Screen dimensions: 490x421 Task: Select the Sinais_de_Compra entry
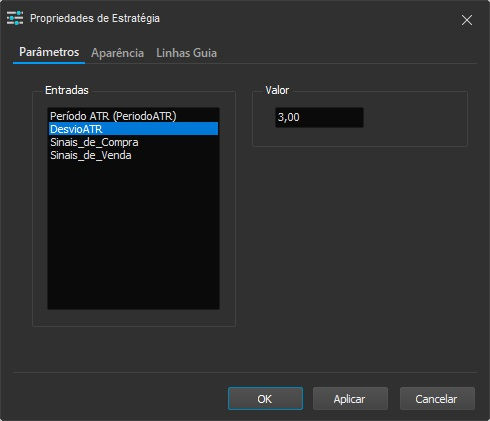tap(133, 142)
